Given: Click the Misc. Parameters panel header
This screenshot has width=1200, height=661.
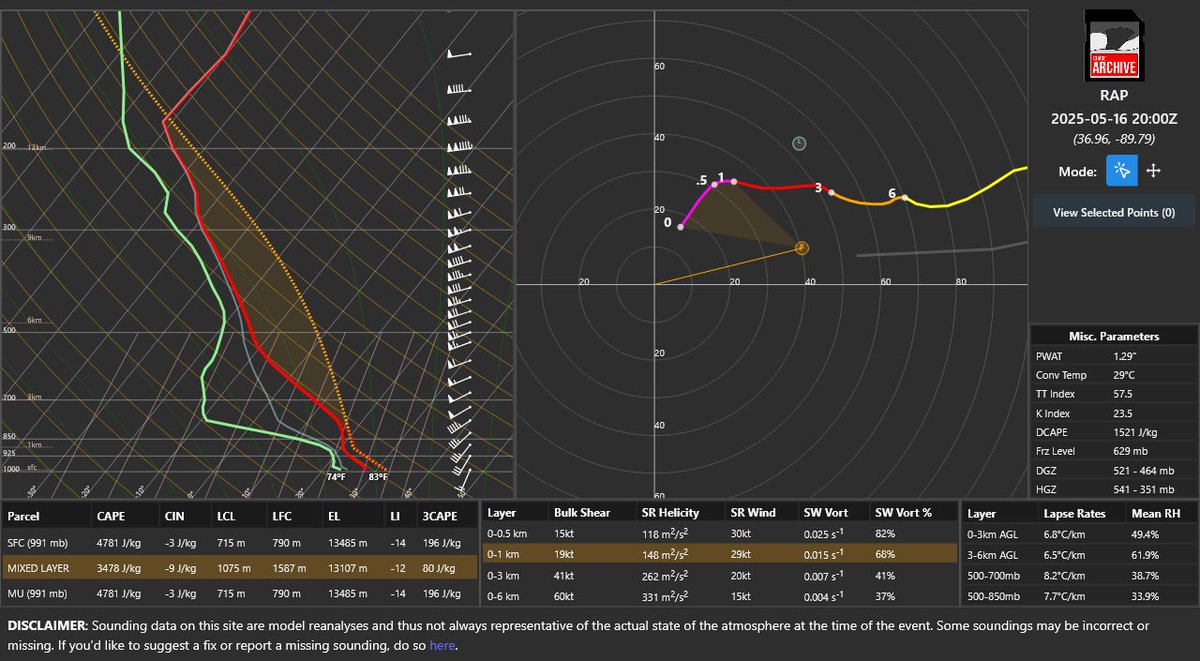Looking at the screenshot, I should 1113,336.
